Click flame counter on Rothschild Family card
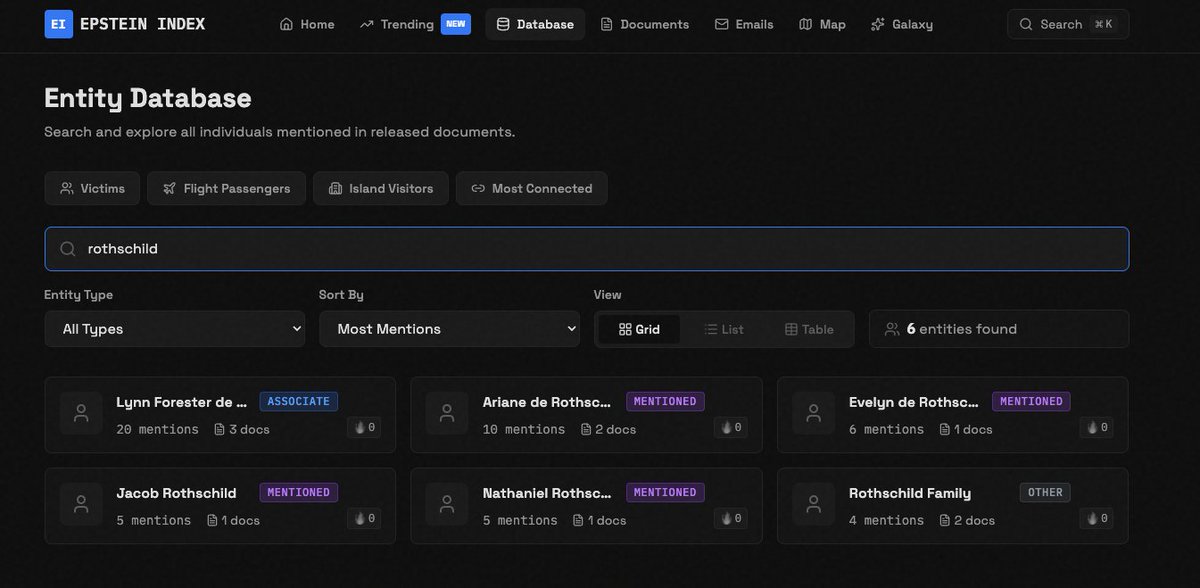This screenshot has height=588, width=1200. point(1097,518)
